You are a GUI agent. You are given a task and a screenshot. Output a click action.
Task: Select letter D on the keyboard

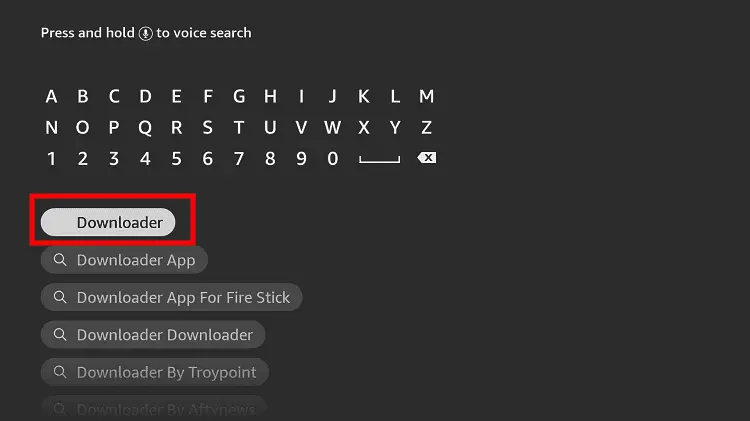click(x=145, y=97)
